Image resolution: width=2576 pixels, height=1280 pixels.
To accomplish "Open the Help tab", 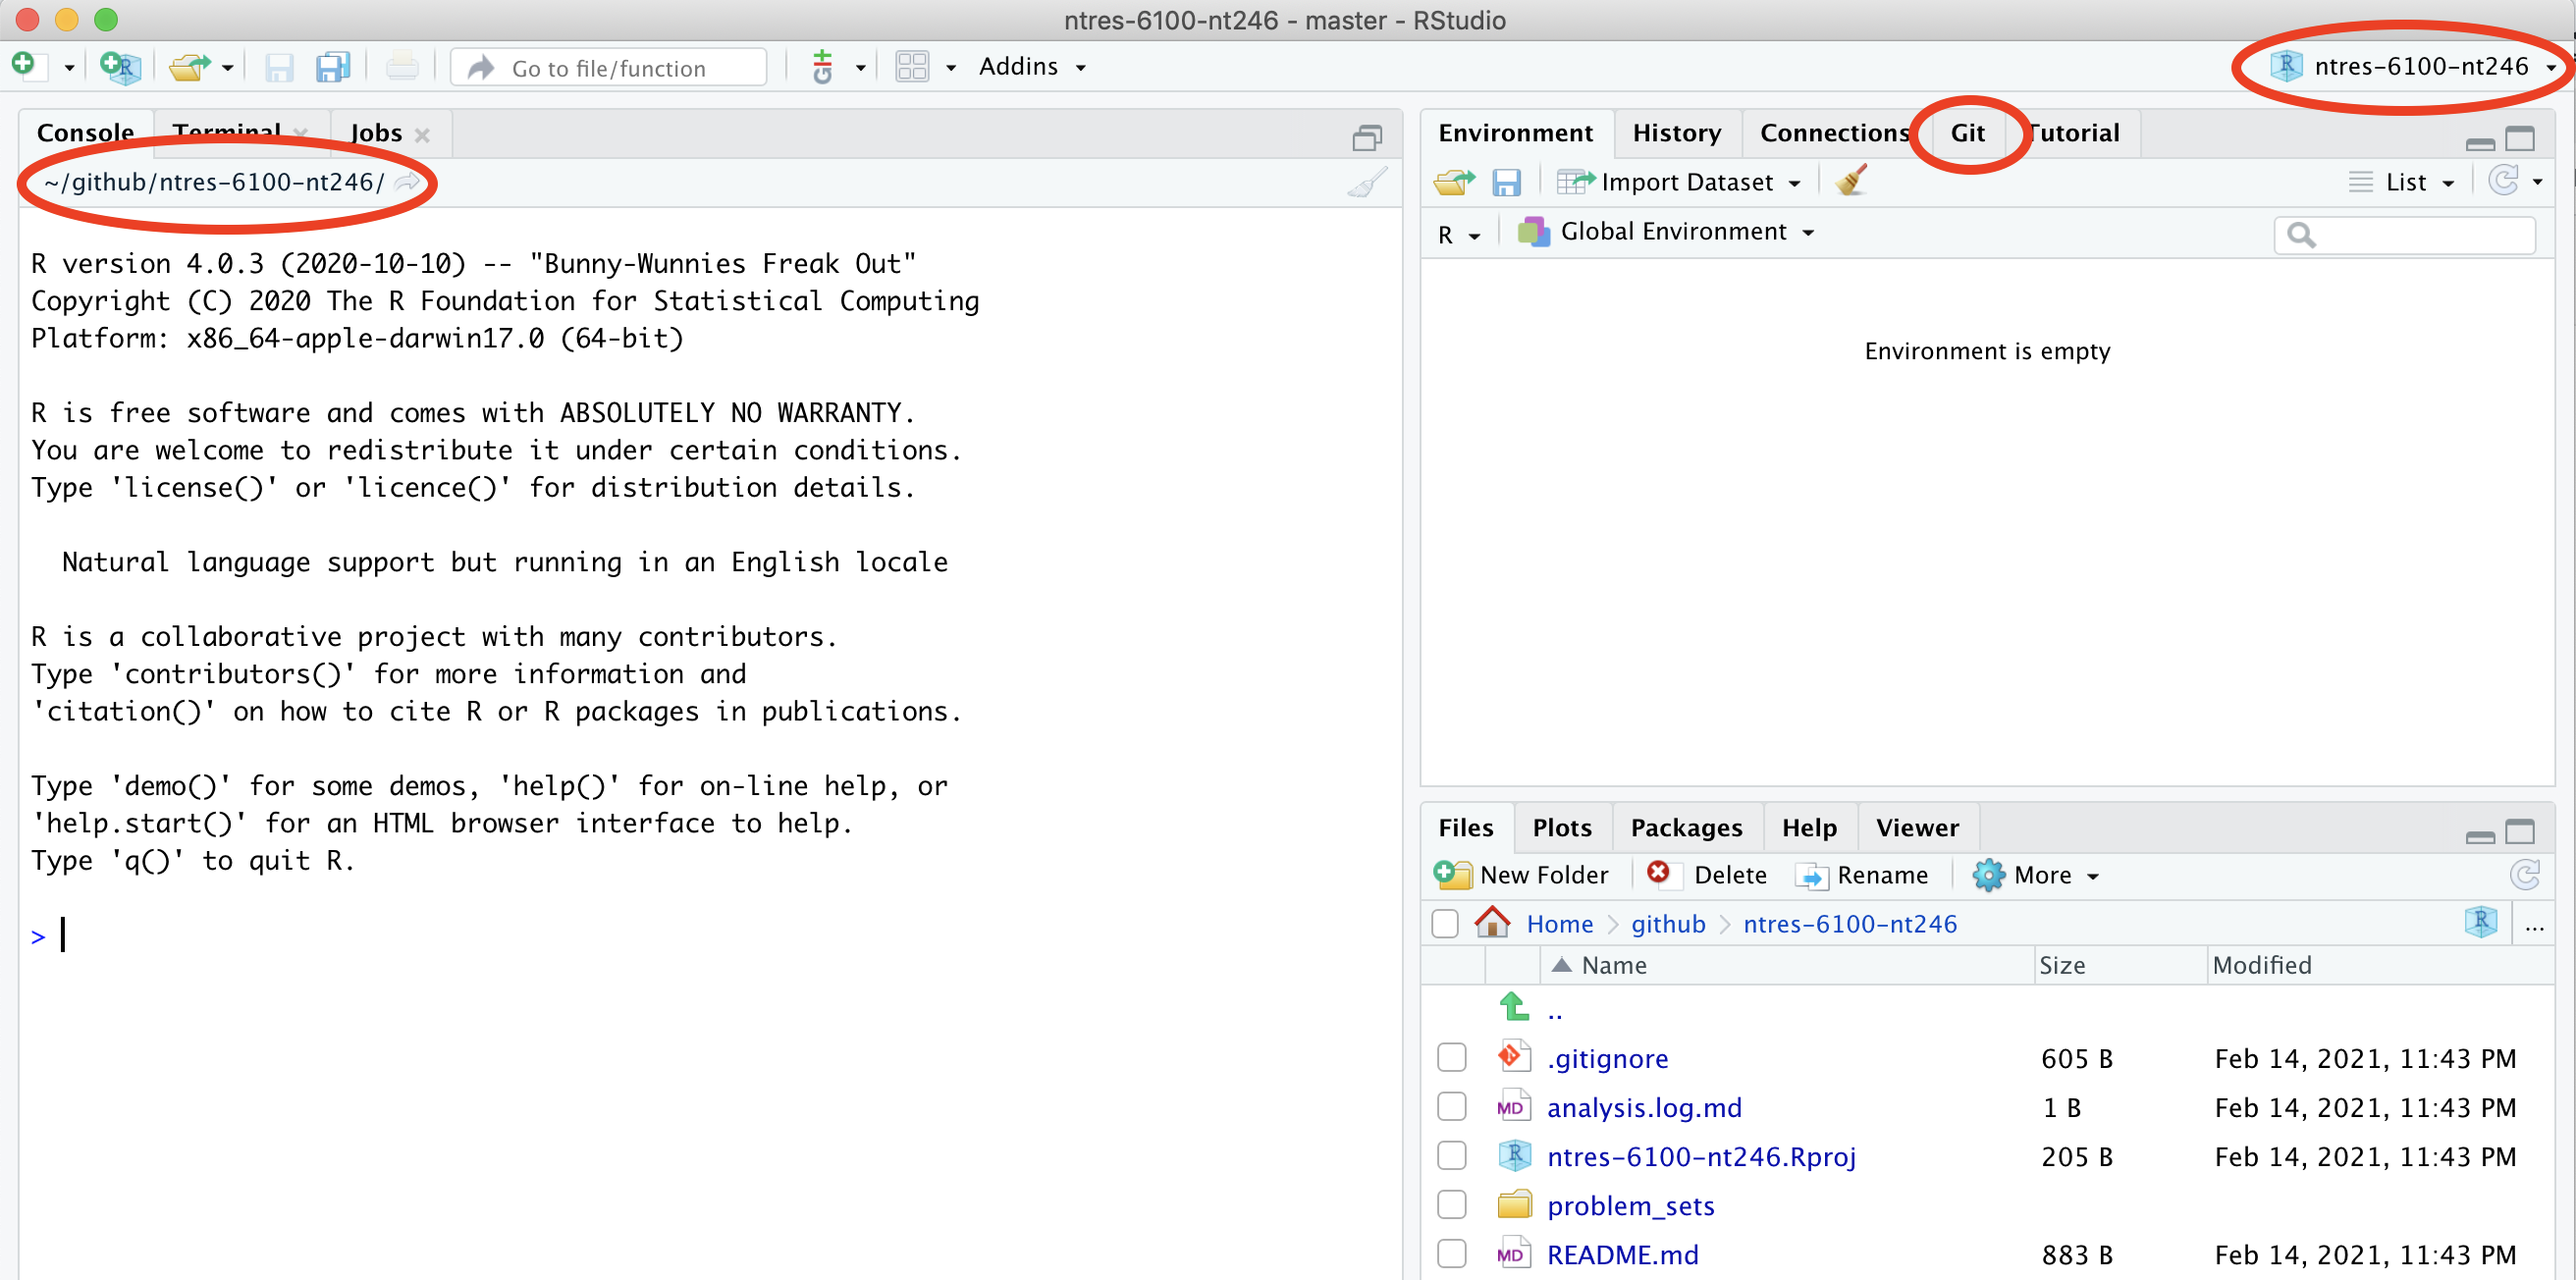I will point(1809,828).
